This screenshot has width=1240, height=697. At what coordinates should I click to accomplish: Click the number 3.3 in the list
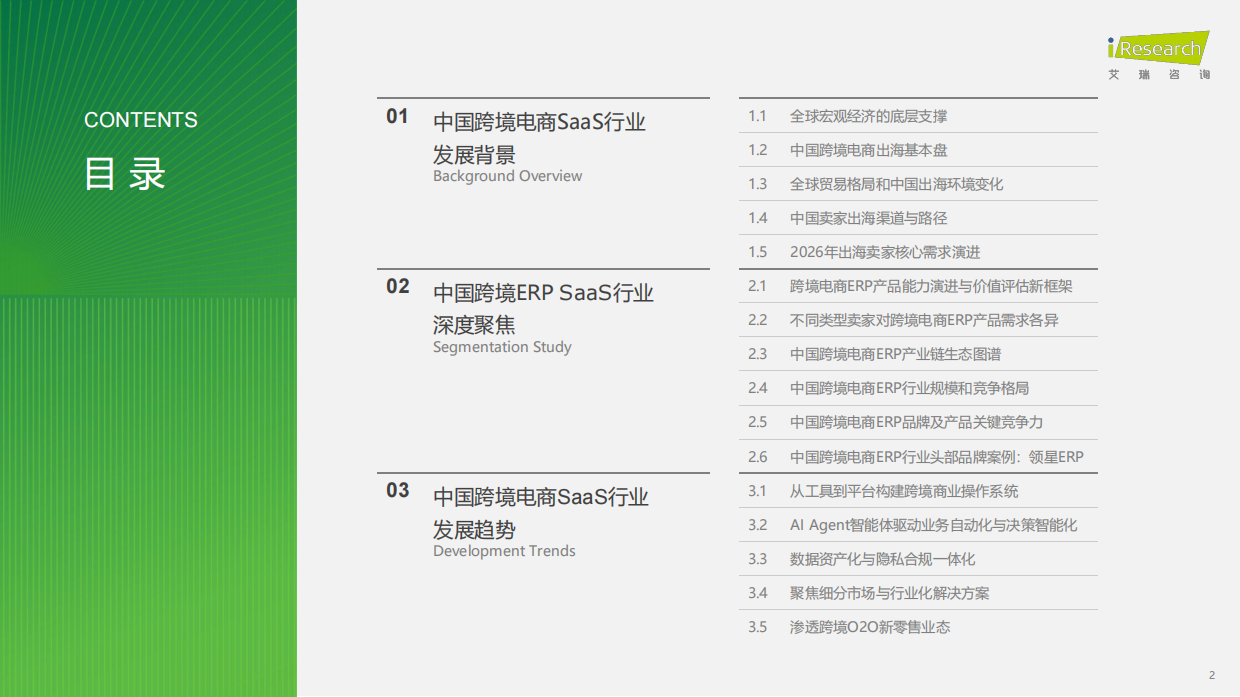click(757, 559)
